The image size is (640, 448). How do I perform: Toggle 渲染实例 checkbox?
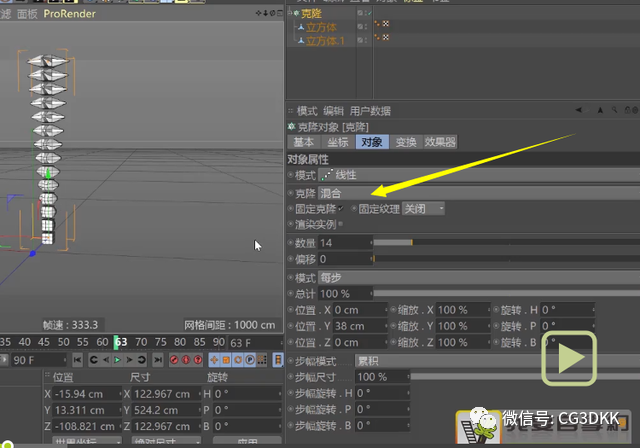coord(340,224)
